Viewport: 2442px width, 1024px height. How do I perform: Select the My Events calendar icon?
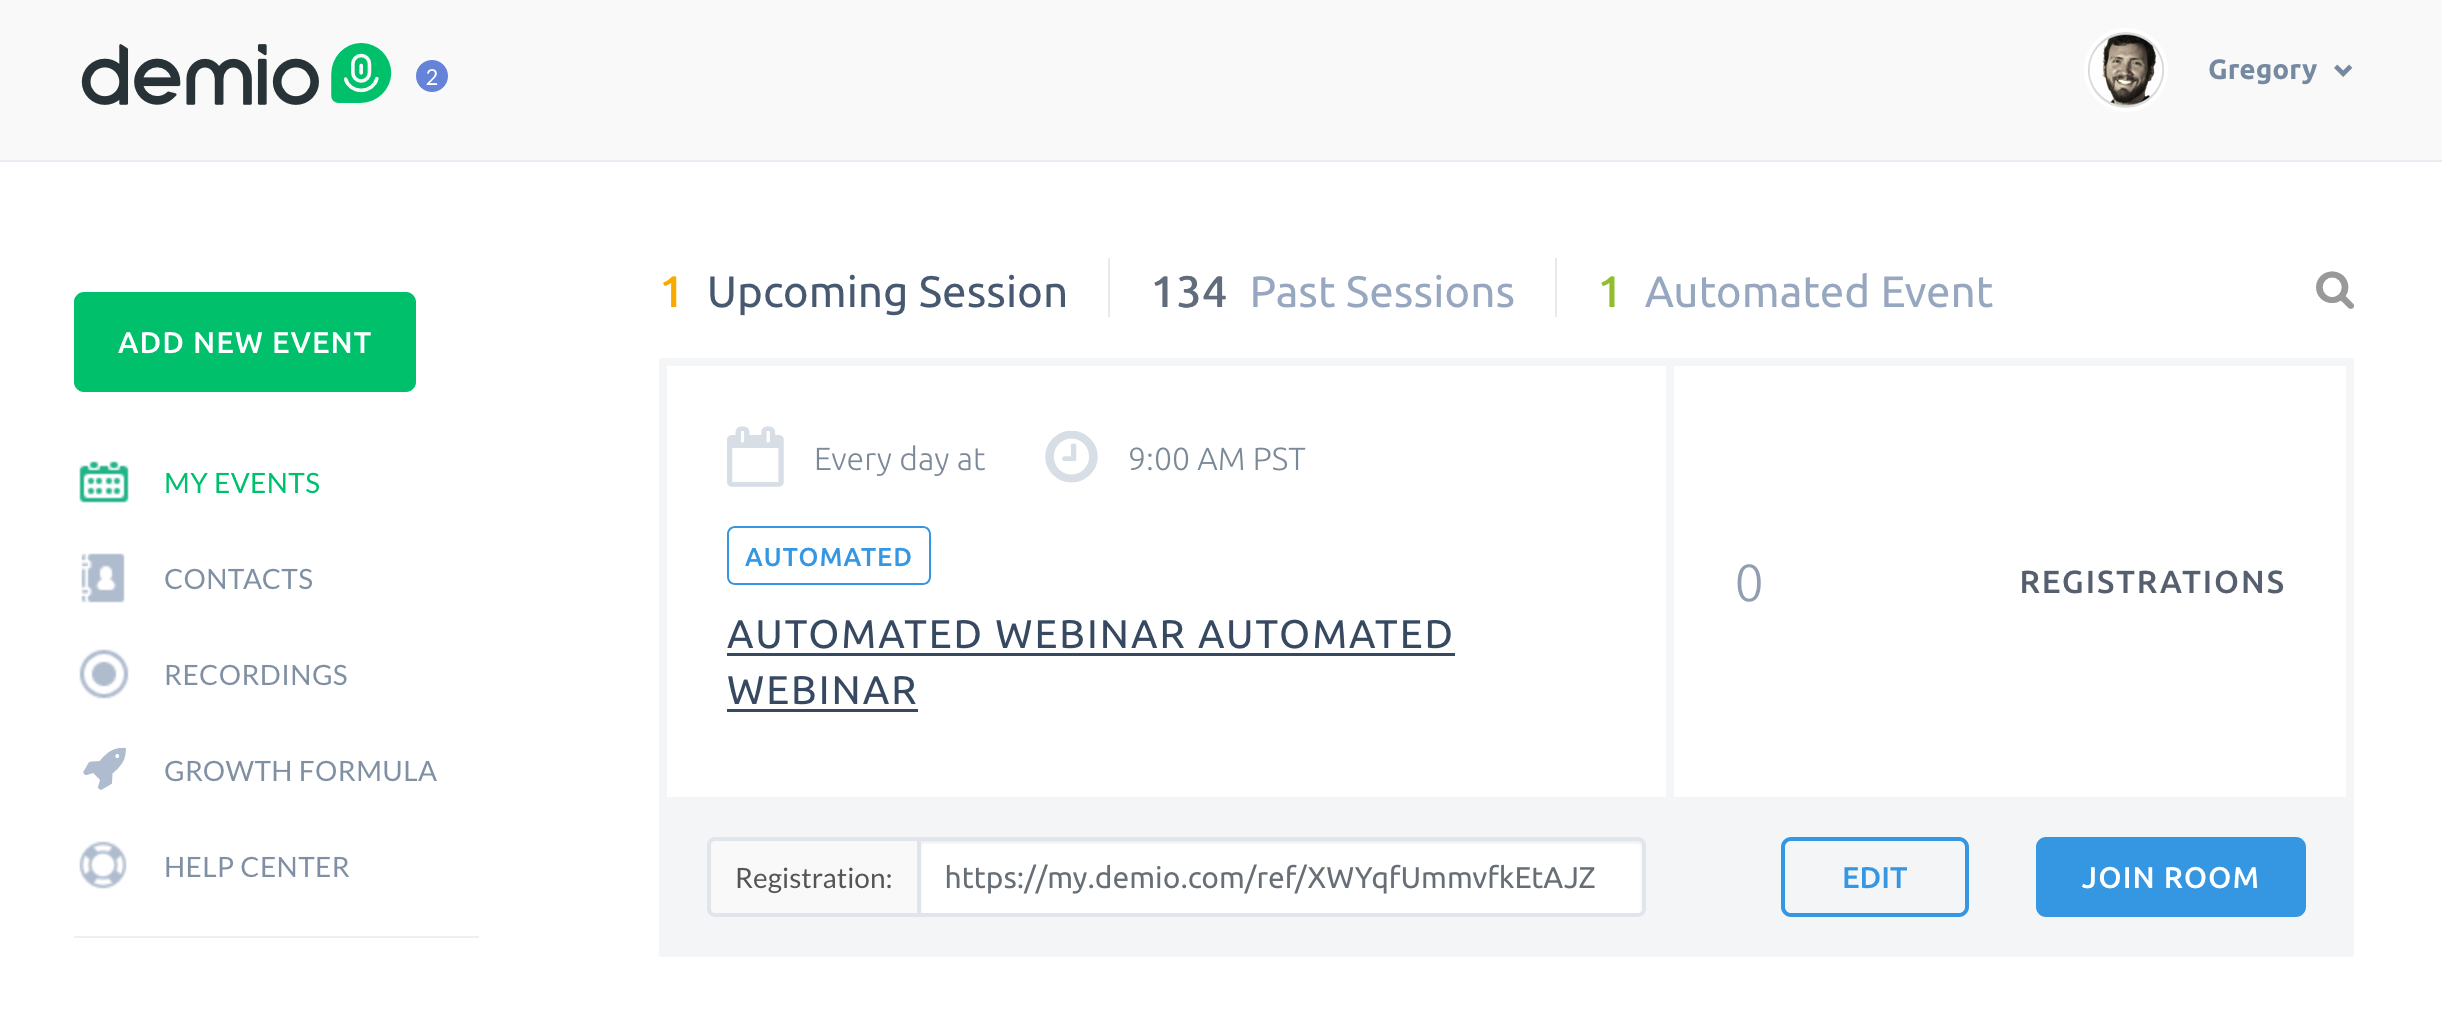(x=101, y=482)
